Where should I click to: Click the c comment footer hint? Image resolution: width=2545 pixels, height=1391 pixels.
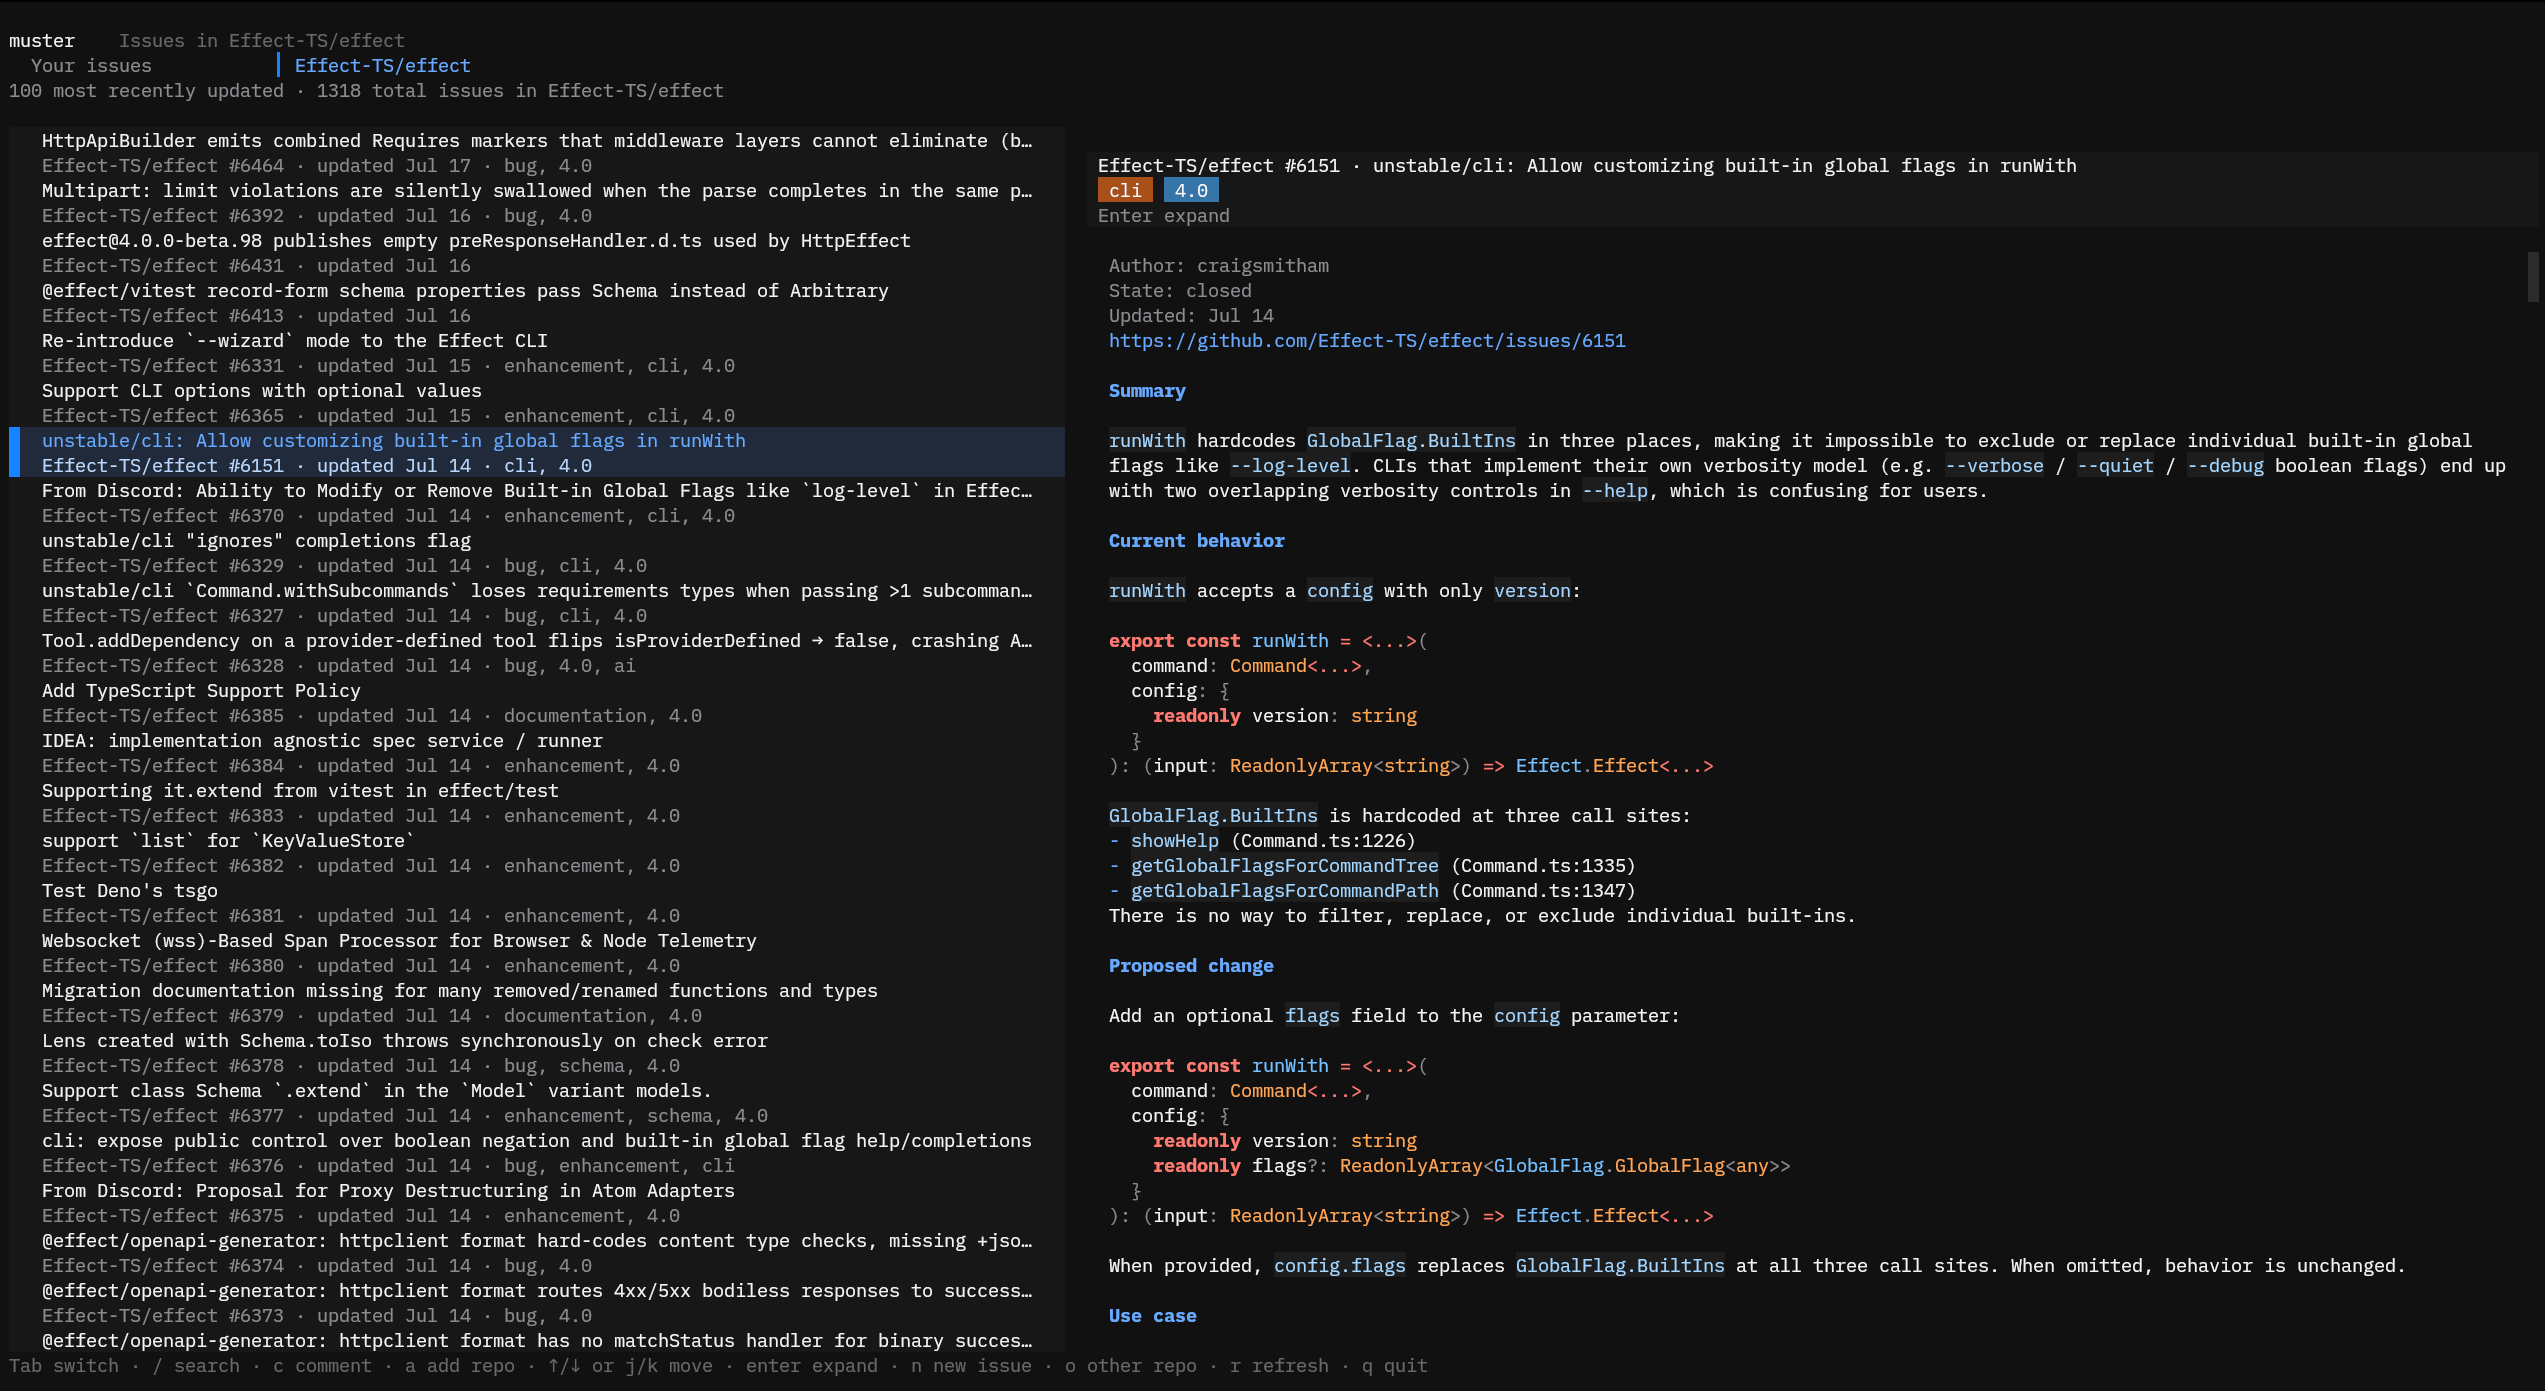[x=322, y=1366]
